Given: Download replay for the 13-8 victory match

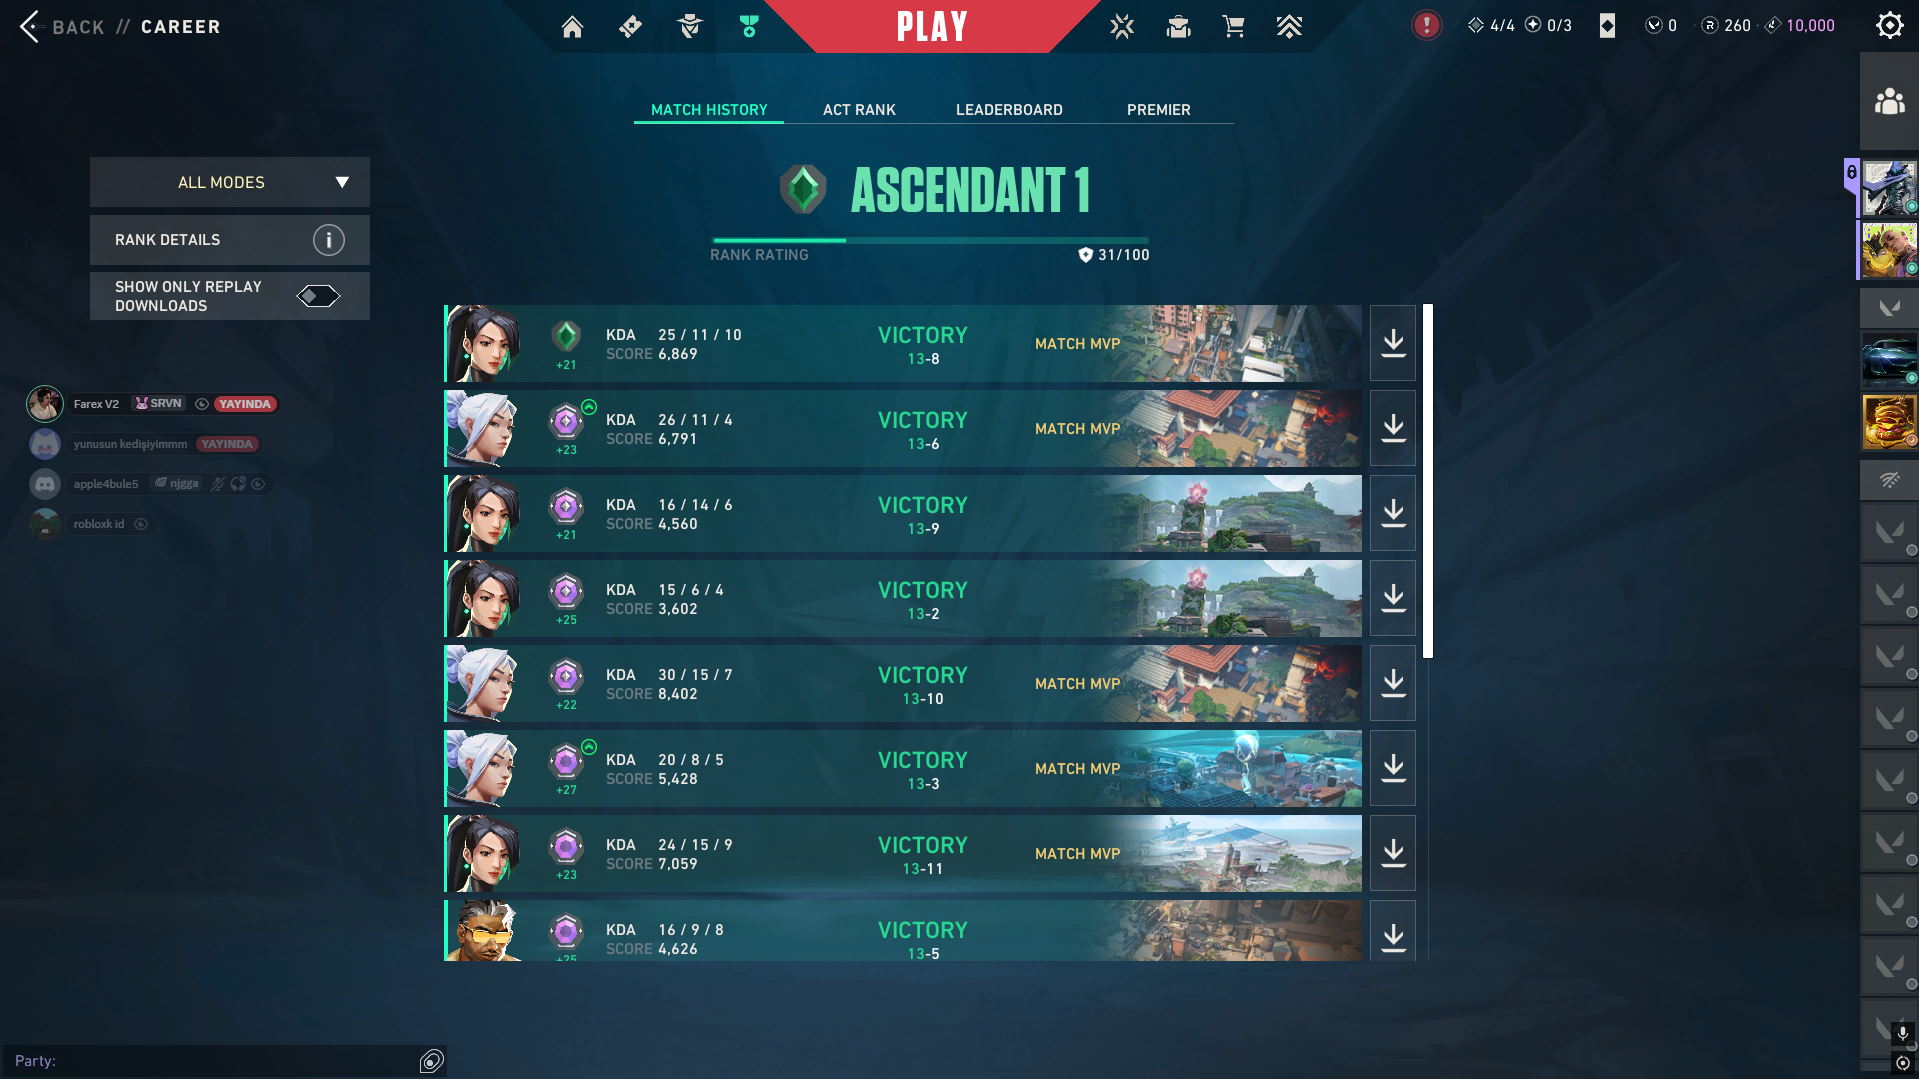Looking at the screenshot, I should point(1393,343).
